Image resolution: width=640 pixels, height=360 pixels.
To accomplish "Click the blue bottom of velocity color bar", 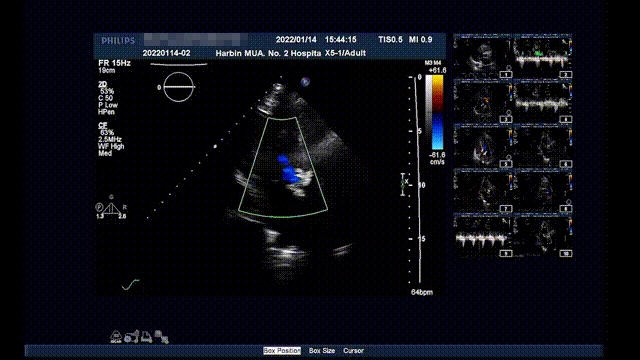I will [437, 131].
